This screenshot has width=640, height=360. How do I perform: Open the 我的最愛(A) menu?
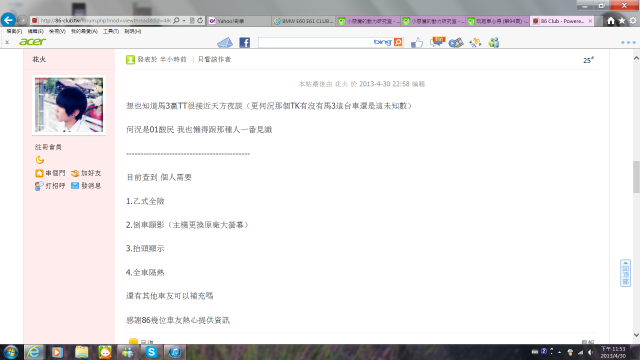84,31
